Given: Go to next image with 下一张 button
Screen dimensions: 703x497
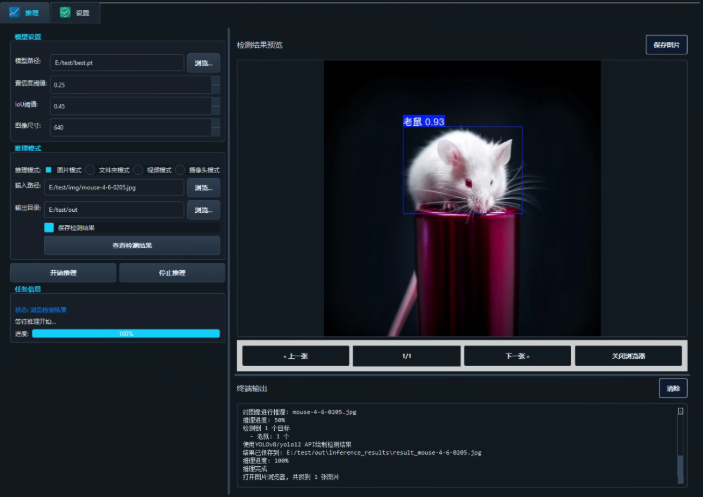Looking at the screenshot, I should pyautogui.click(x=517, y=356).
